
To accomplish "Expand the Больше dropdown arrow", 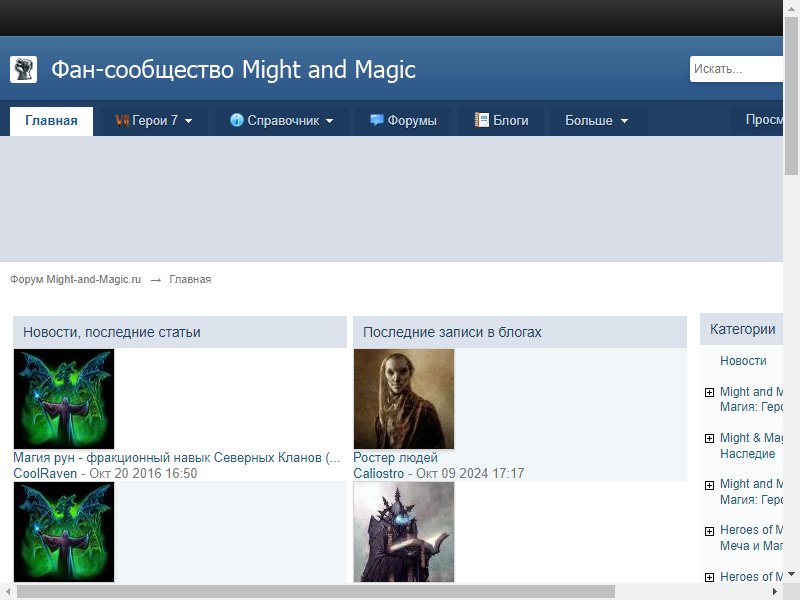I will click(624, 121).
